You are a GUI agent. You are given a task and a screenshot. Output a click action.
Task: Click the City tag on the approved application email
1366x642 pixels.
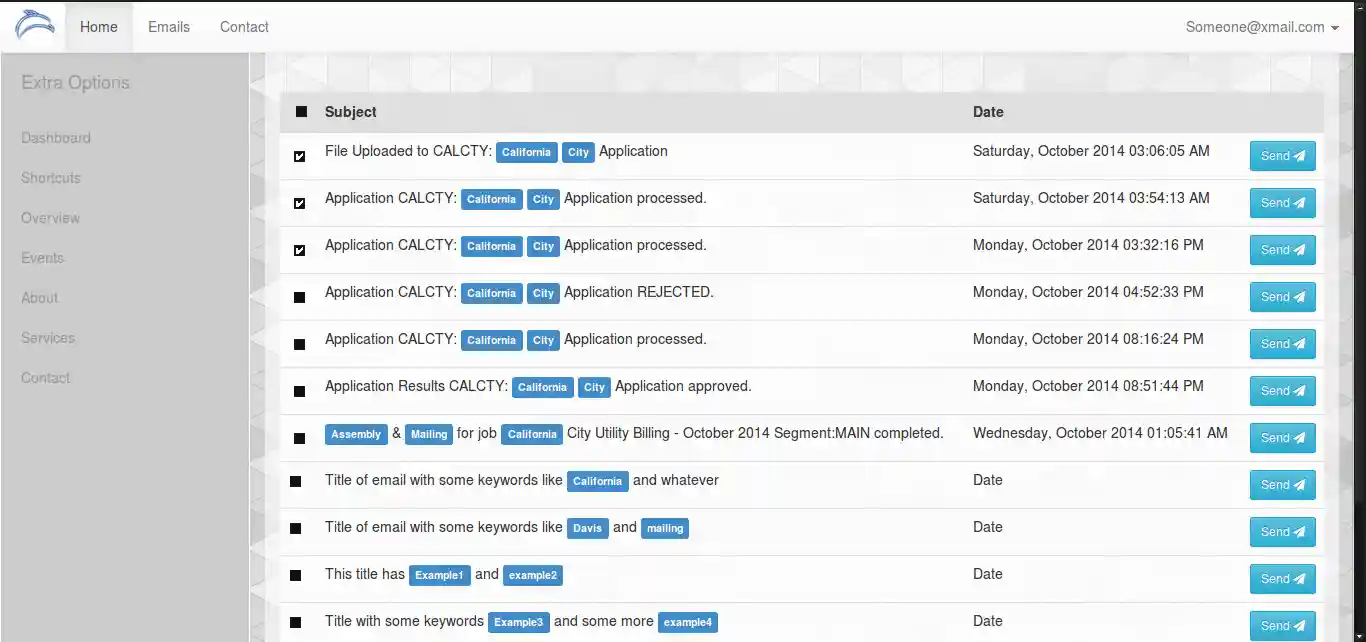(x=594, y=387)
